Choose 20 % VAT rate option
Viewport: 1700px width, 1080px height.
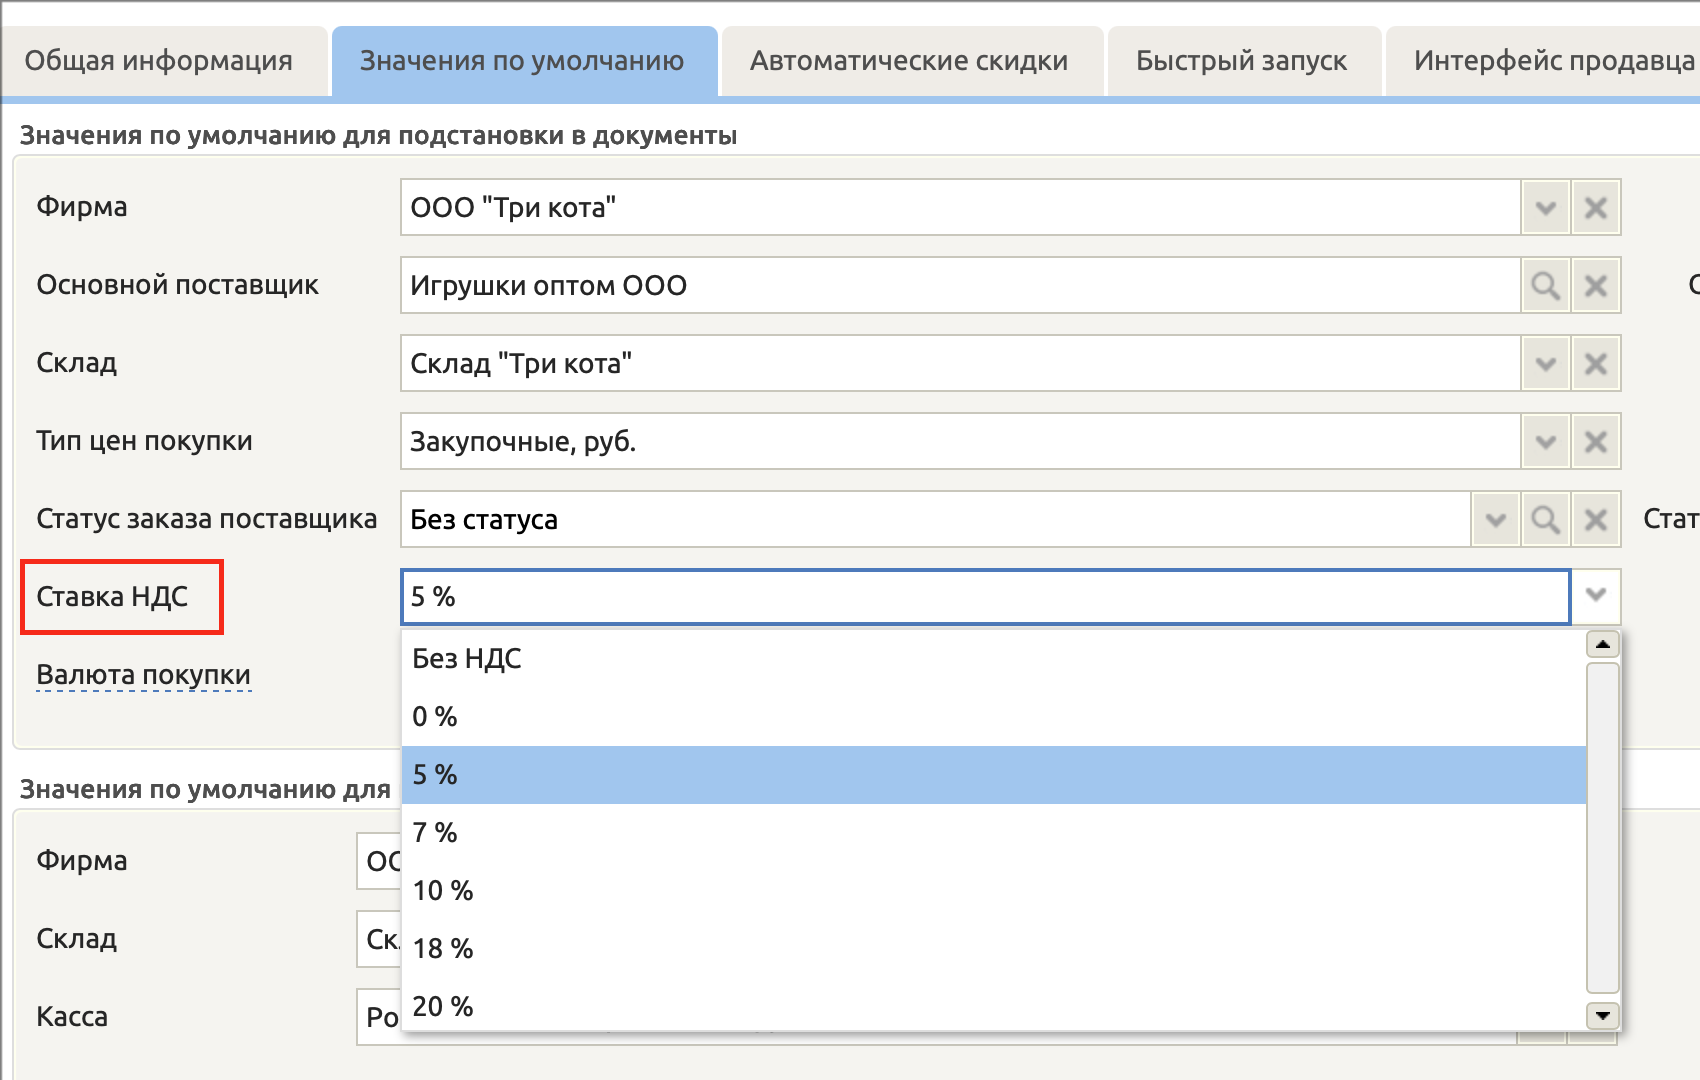tap(443, 1006)
